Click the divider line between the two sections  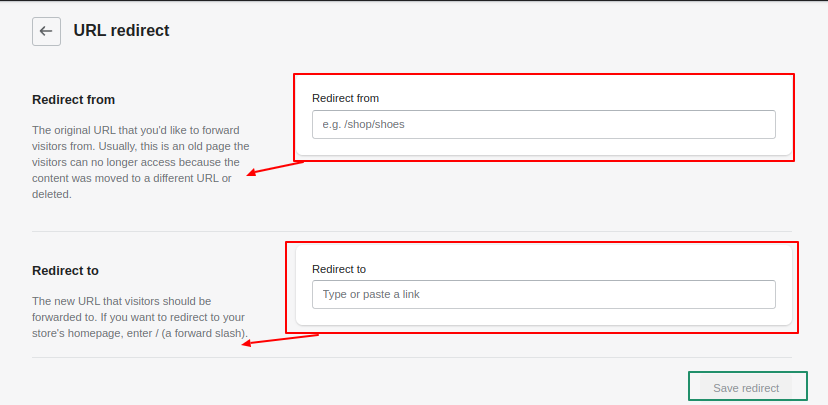(x=412, y=231)
